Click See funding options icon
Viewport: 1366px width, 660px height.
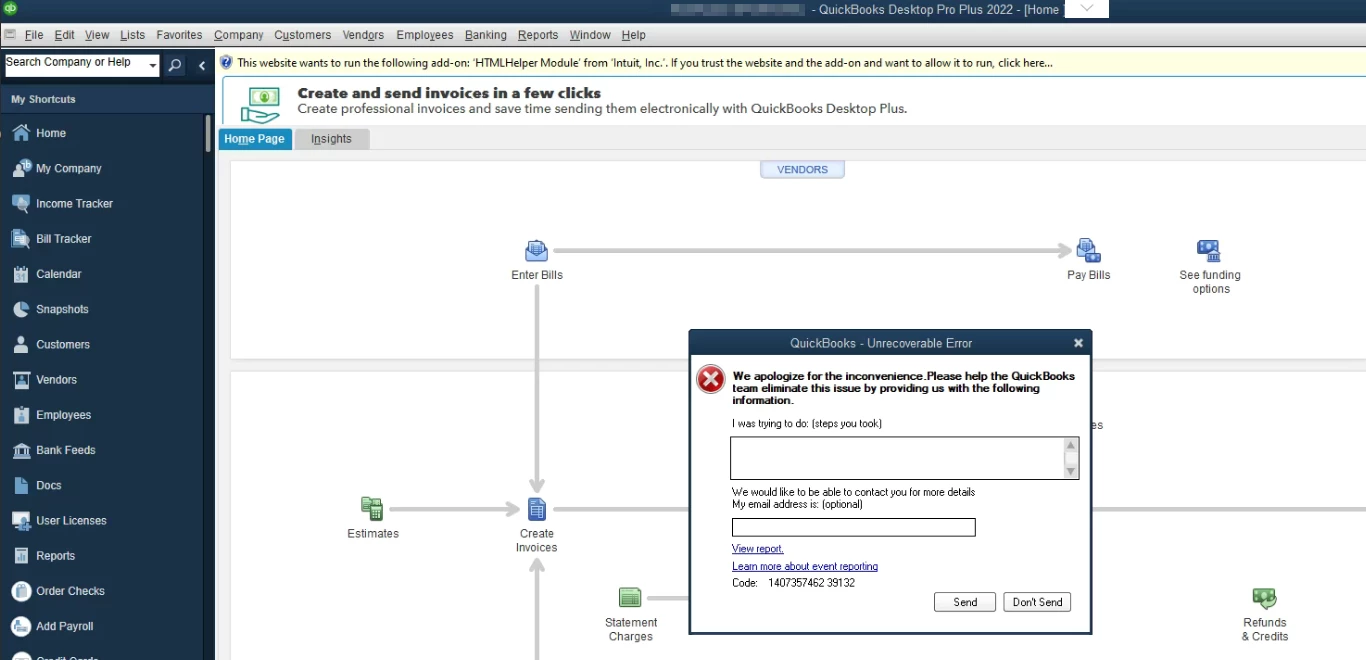pyautogui.click(x=1209, y=250)
